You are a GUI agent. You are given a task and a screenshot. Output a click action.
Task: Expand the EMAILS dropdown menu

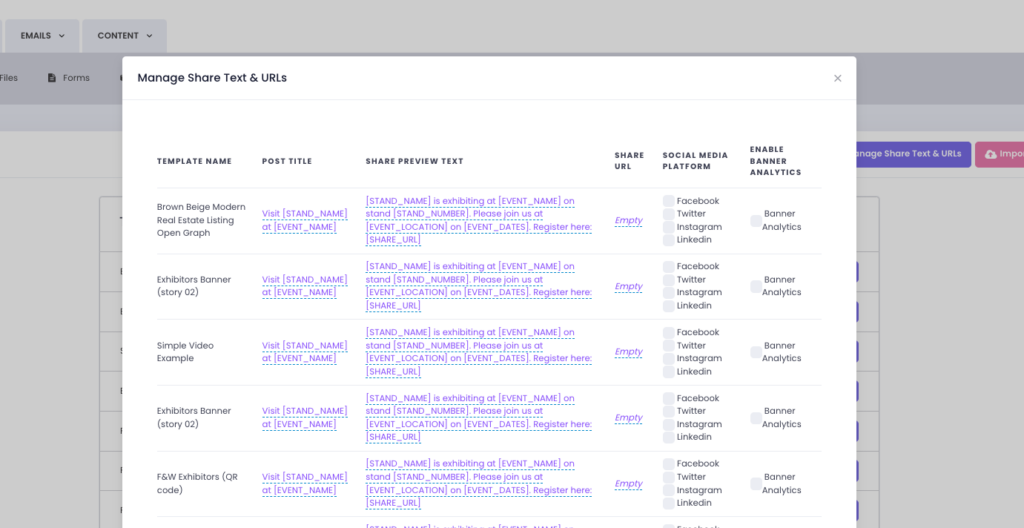[x=43, y=36]
